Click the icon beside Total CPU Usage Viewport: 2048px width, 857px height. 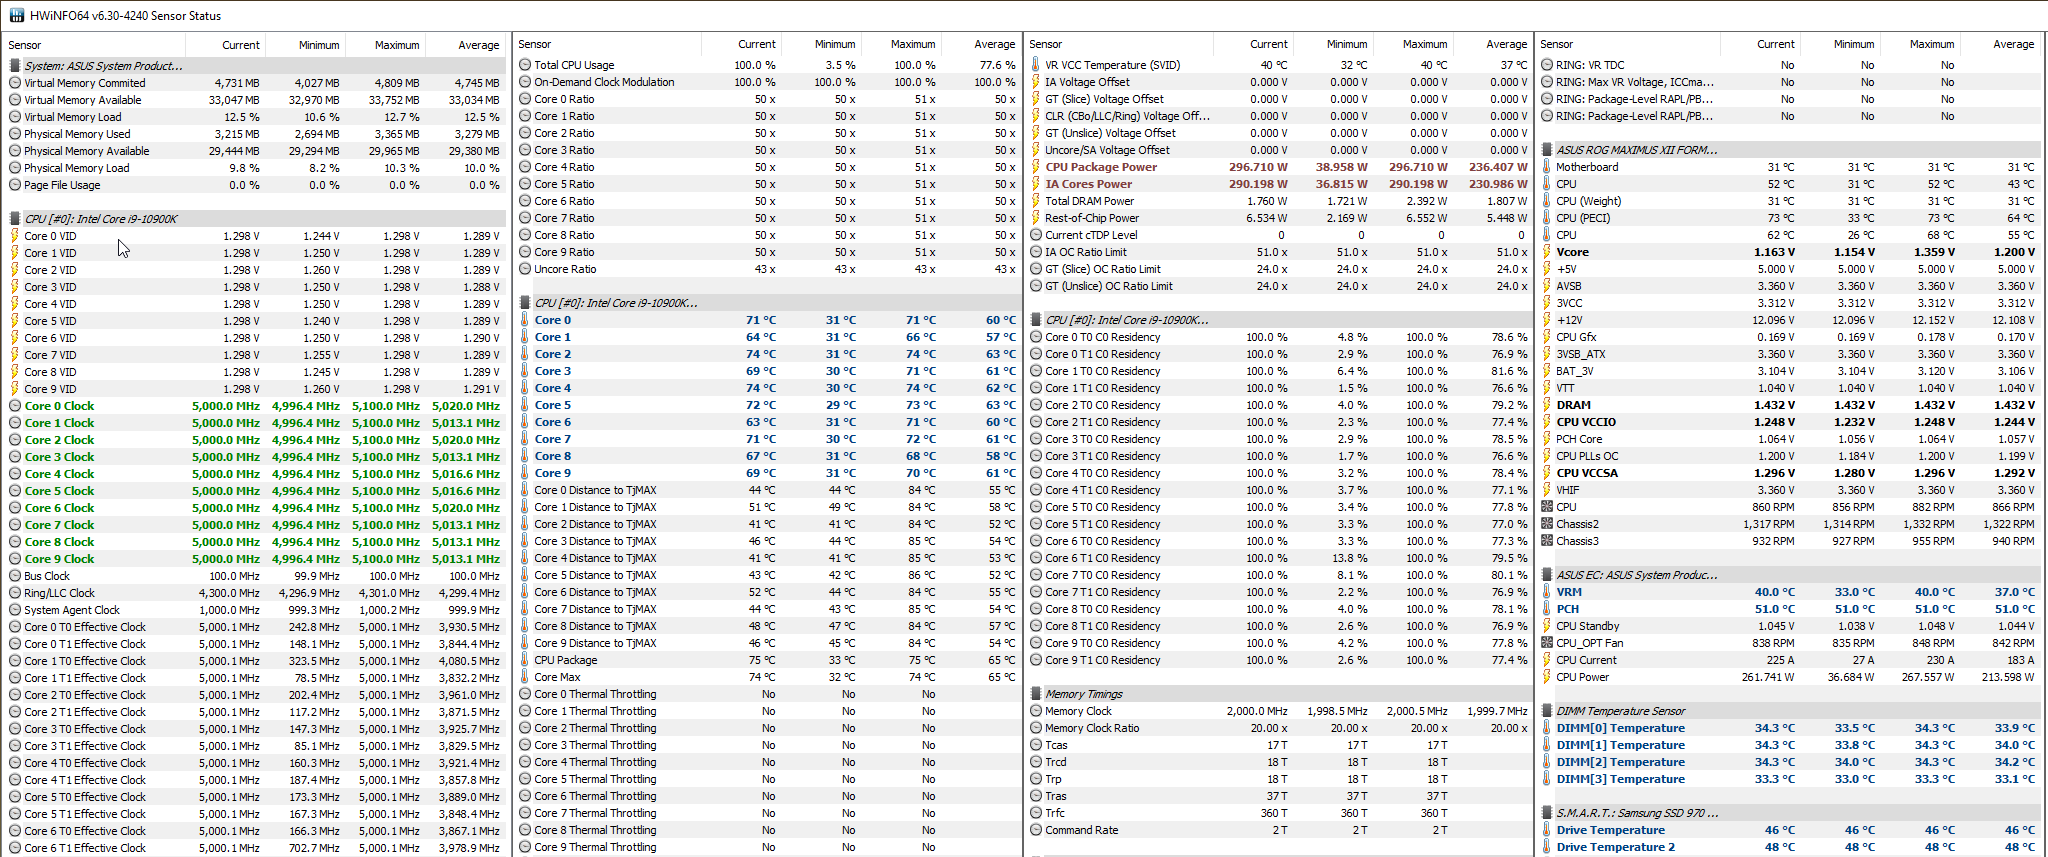pyautogui.click(x=525, y=65)
